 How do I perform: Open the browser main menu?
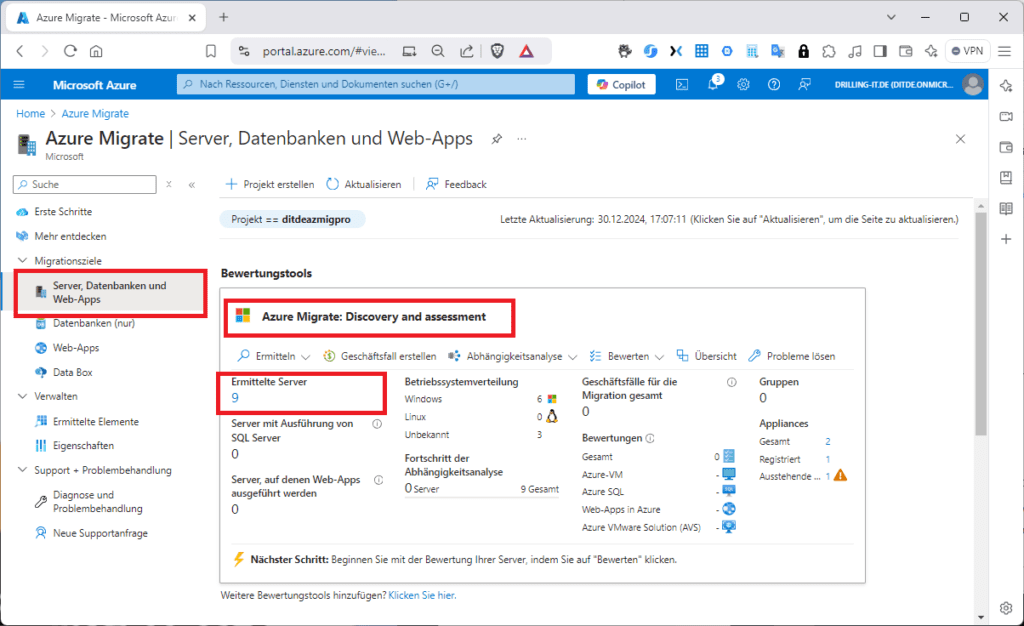coord(1004,51)
